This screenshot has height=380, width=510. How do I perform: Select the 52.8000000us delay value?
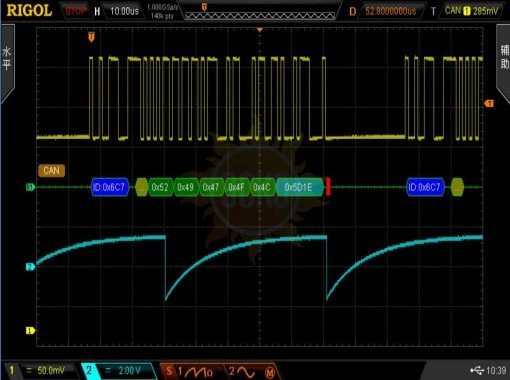click(391, 11)
